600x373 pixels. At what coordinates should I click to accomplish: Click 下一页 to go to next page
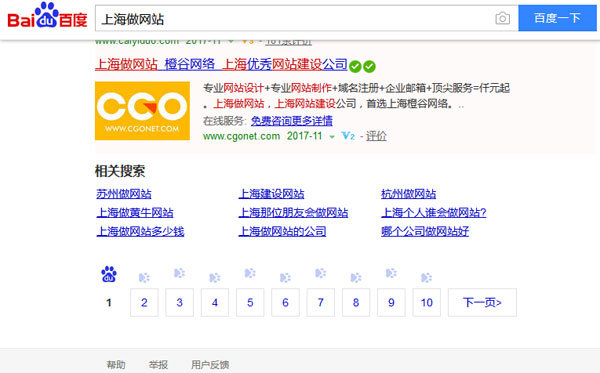click(x=482, y=303)
